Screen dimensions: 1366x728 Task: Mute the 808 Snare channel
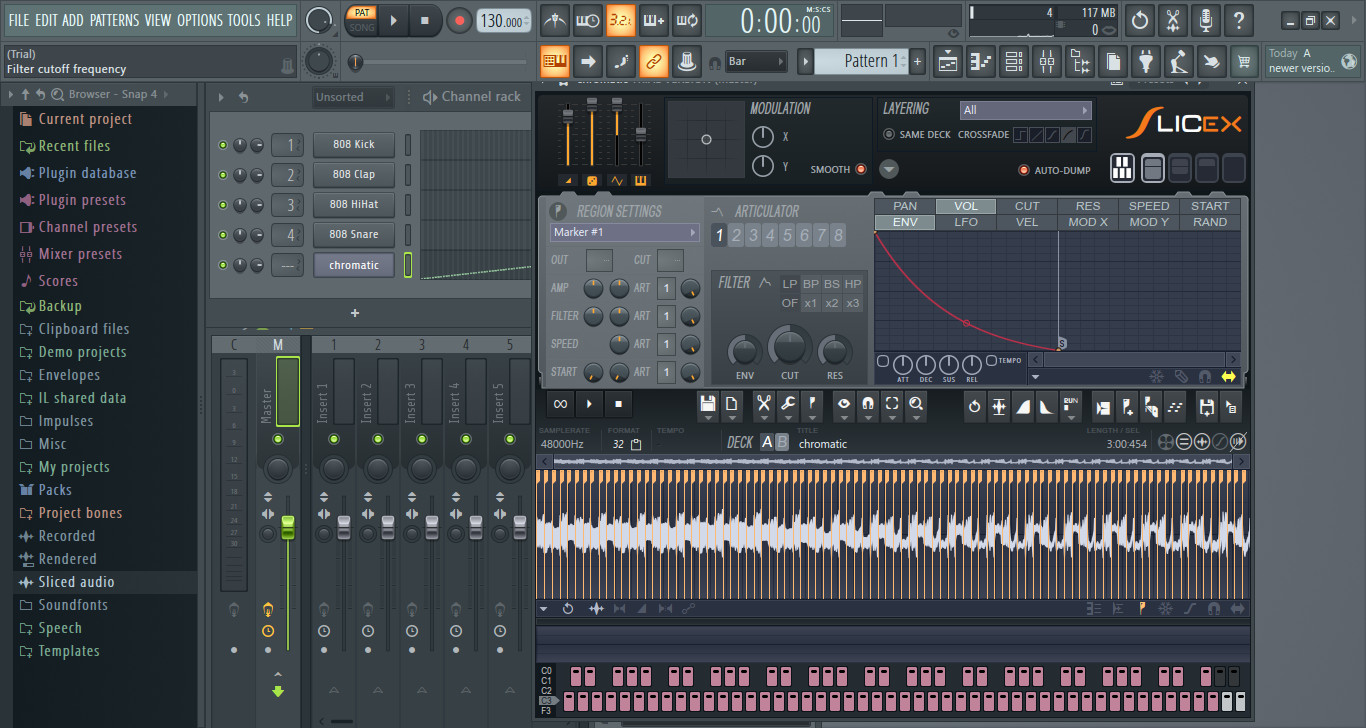point(223,235)
